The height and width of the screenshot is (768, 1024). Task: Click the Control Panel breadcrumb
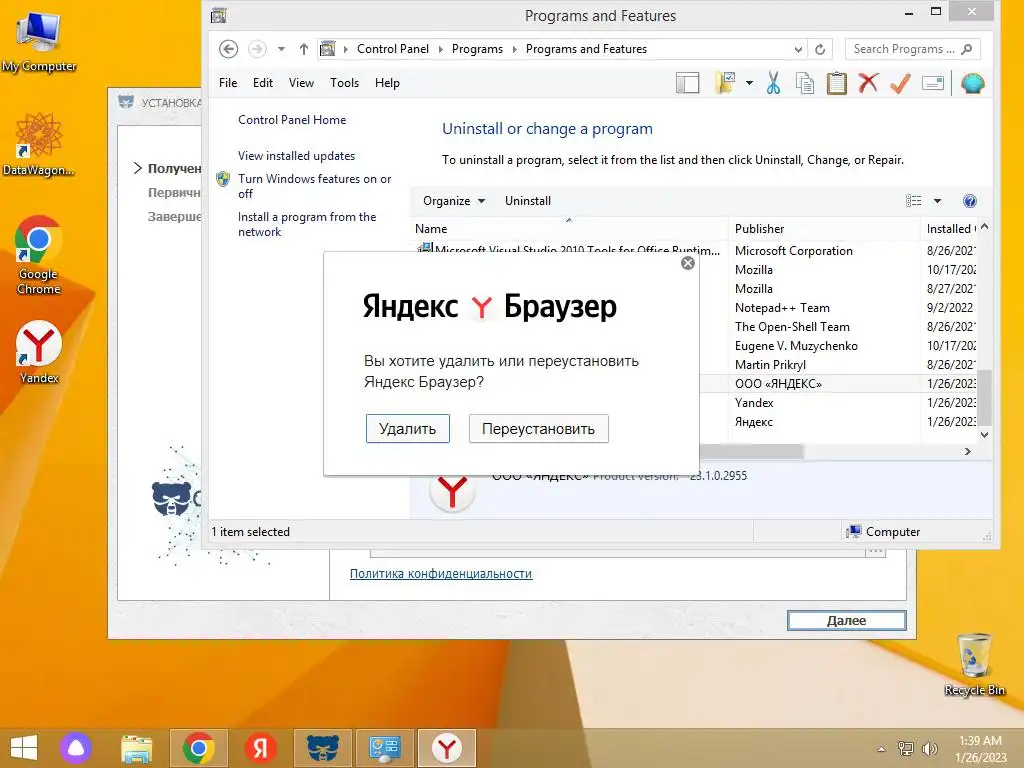point(392,49)
